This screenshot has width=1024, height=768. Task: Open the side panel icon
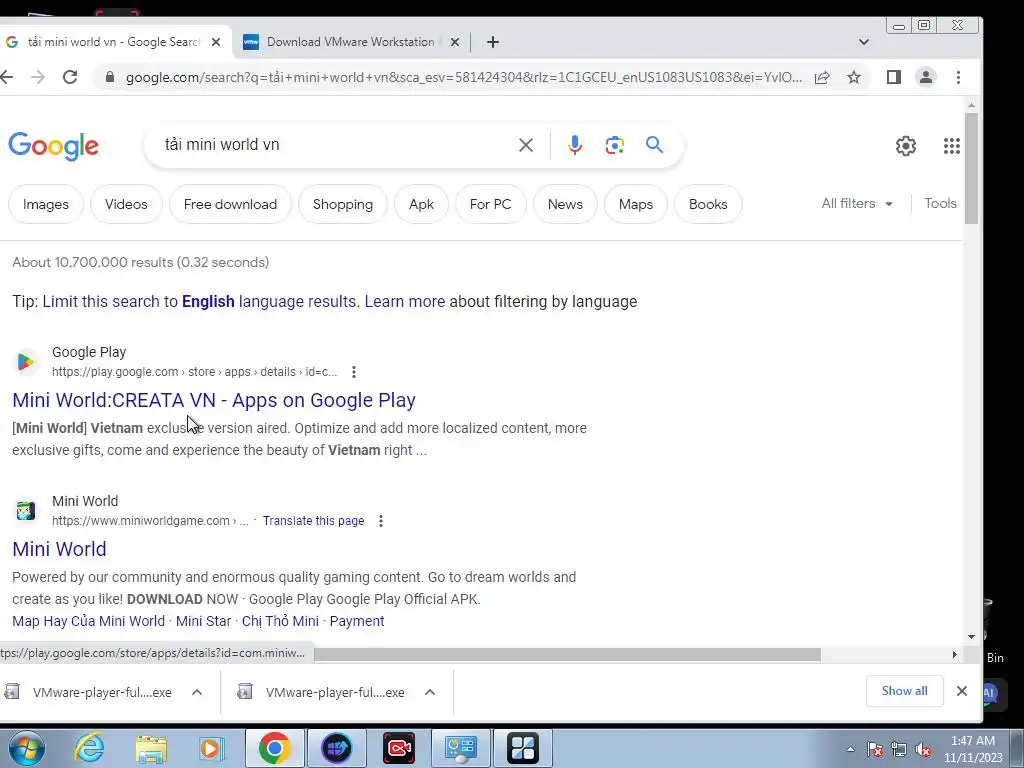(x=894, y=77)
